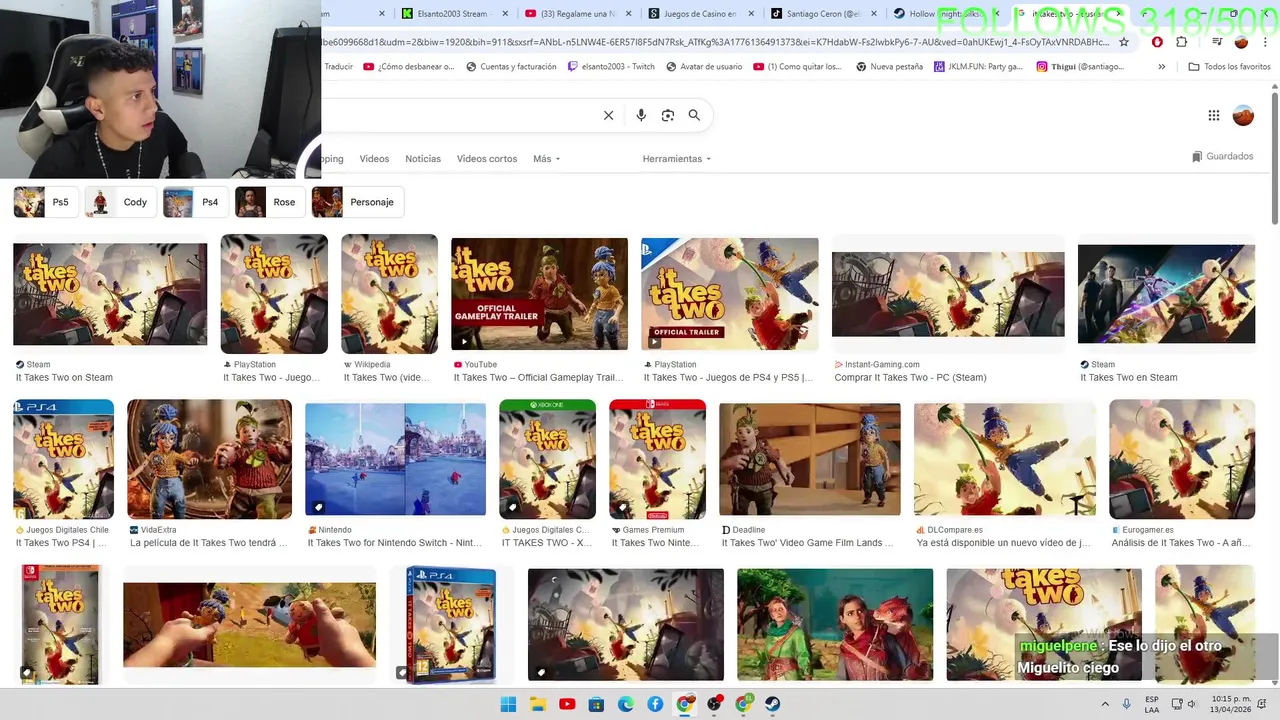Open the JKLM.FUN Party games bookmark
The height and width of the screenshot is (720, 1280).
point(979,67)
